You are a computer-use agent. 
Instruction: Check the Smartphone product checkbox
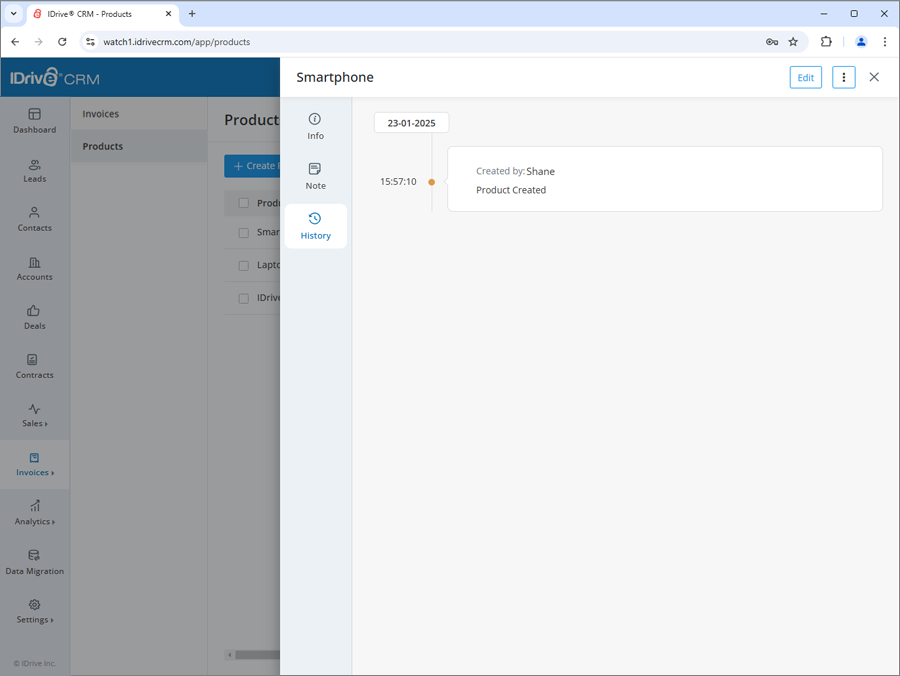pos(244,231)
